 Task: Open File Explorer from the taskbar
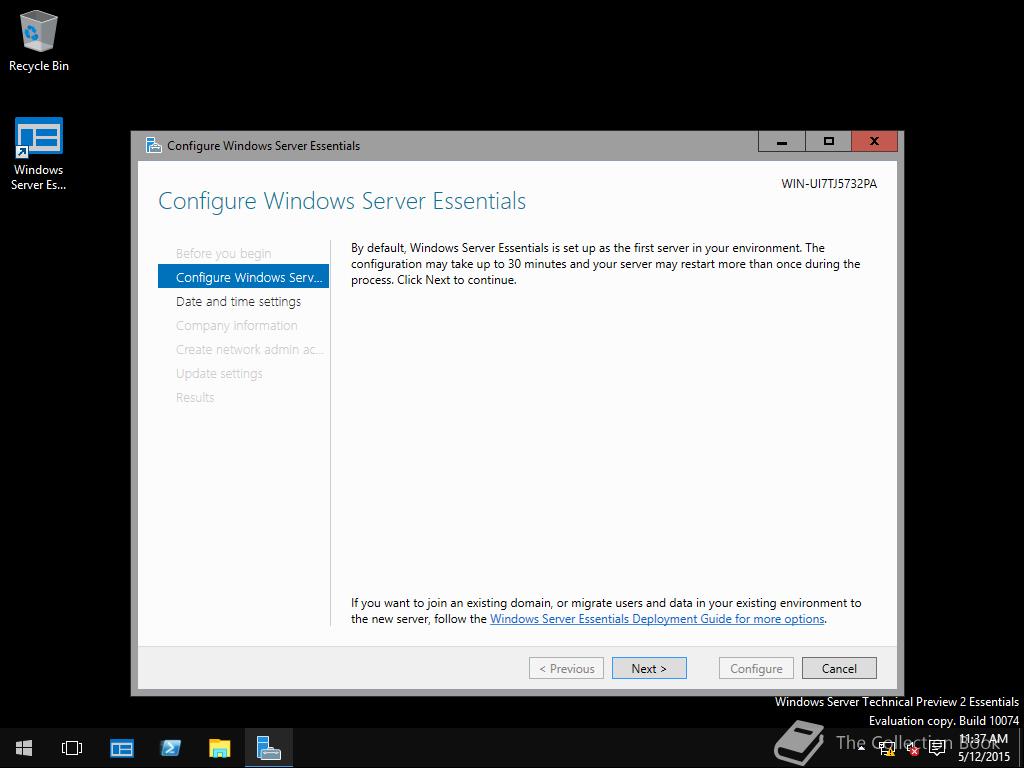(219, 748)
